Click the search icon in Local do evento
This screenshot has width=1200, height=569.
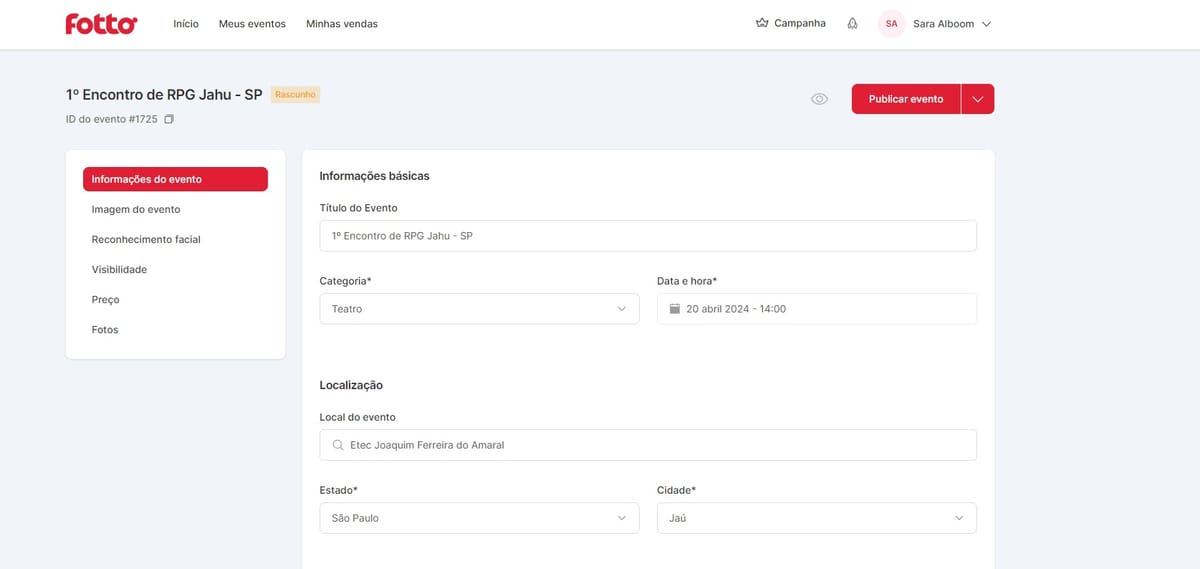338,445
